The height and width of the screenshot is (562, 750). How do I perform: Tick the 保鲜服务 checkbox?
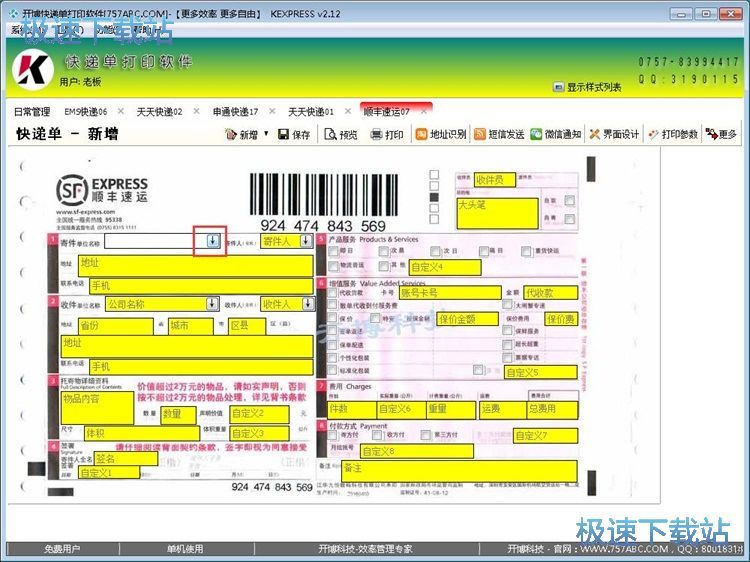pos(507,331)
